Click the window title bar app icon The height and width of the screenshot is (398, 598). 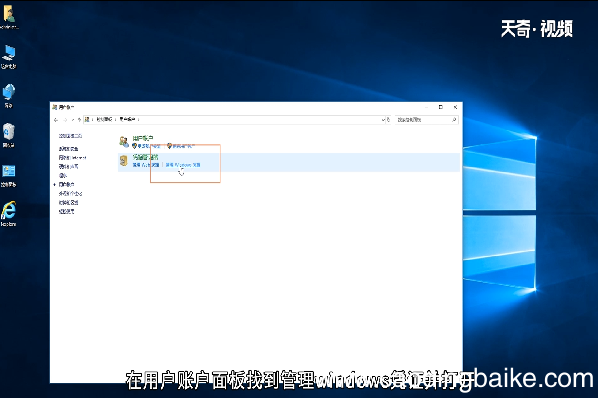click(x=55, y=107)
